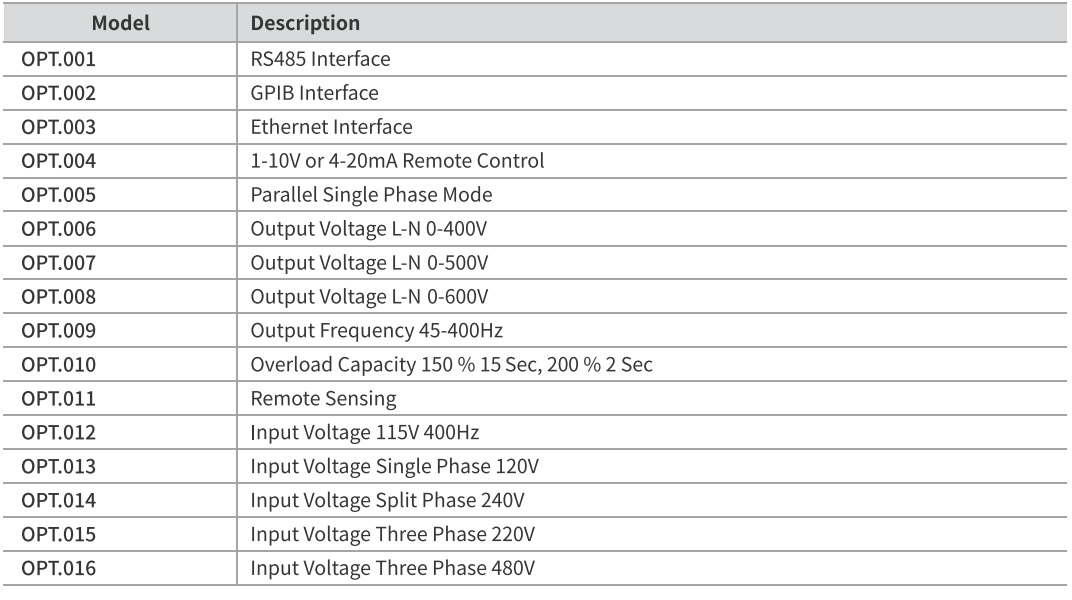Viewport: 1072px width, 600px height.
Task: Select the OPT.004 model cell
Action: (59, 161)
